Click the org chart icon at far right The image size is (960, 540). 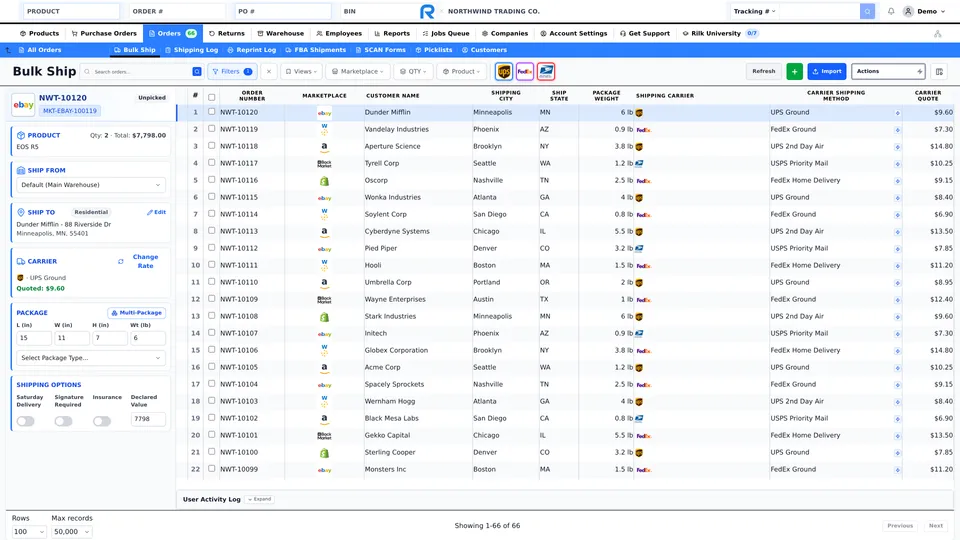(x=937, y=34)
